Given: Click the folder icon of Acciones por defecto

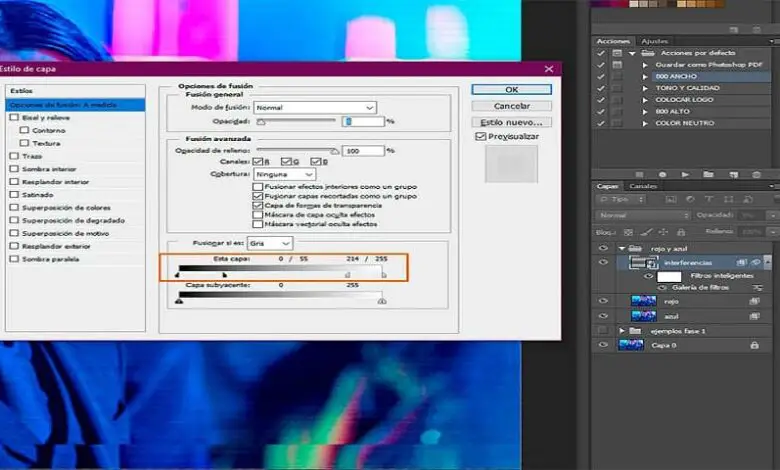Looking at the screenshot, I should click(x=647, y=53).
